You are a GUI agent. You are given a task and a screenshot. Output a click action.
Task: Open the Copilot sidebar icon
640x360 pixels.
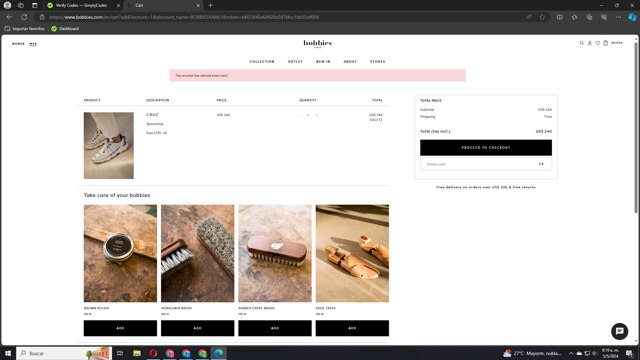click(632, 17)
